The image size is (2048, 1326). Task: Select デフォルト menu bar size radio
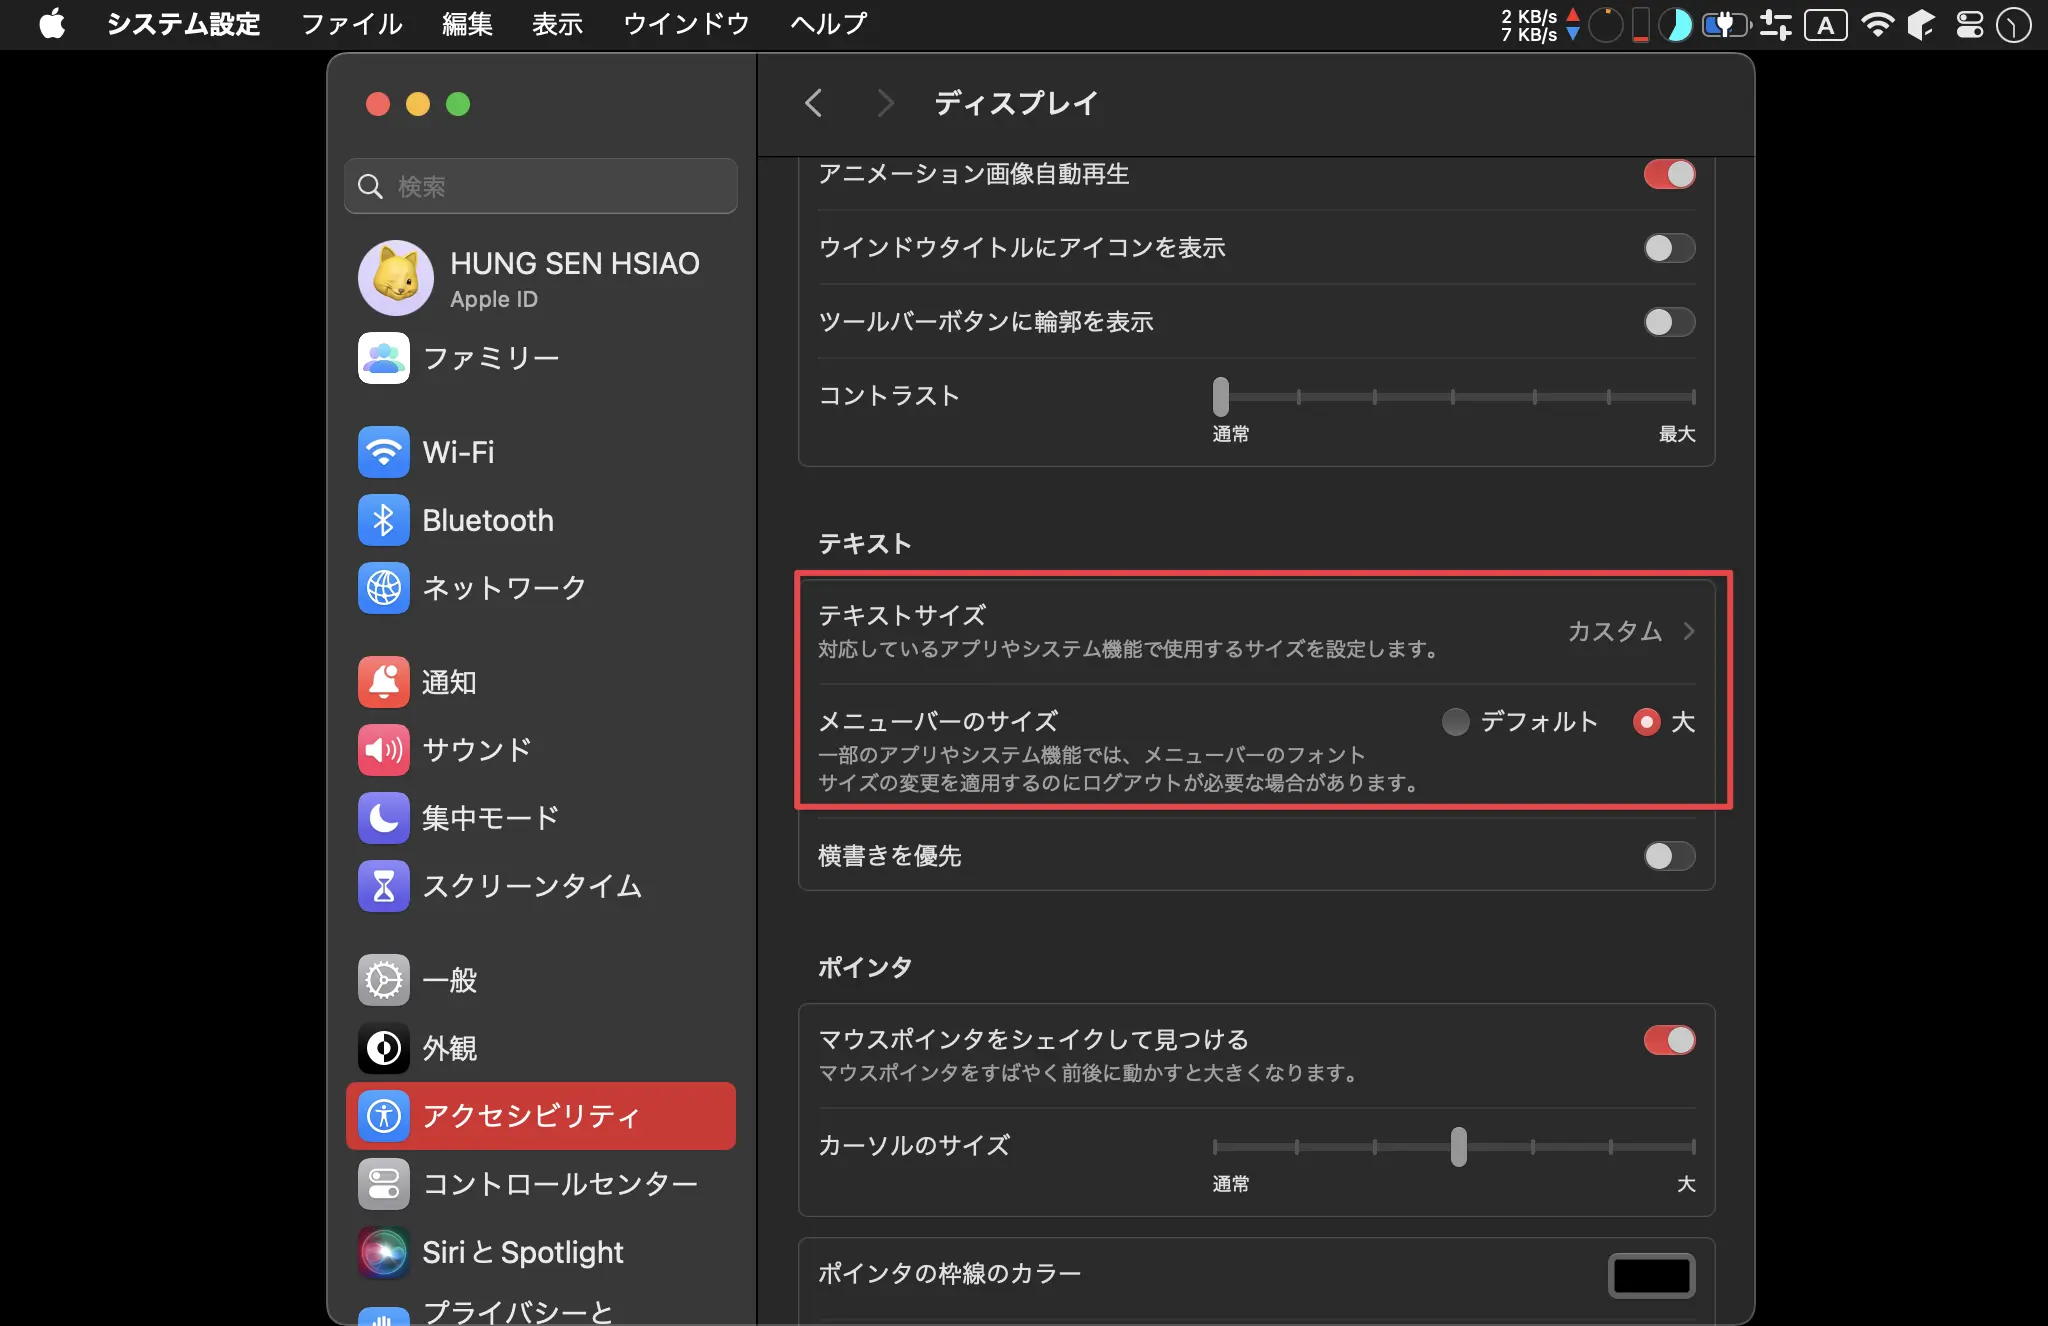click(1455, 722)
